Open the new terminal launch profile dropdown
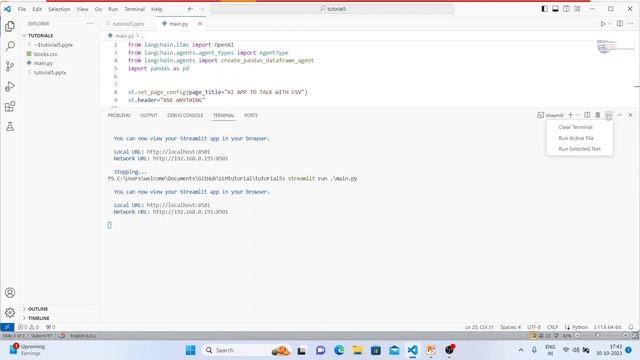 tap(577, 115)
